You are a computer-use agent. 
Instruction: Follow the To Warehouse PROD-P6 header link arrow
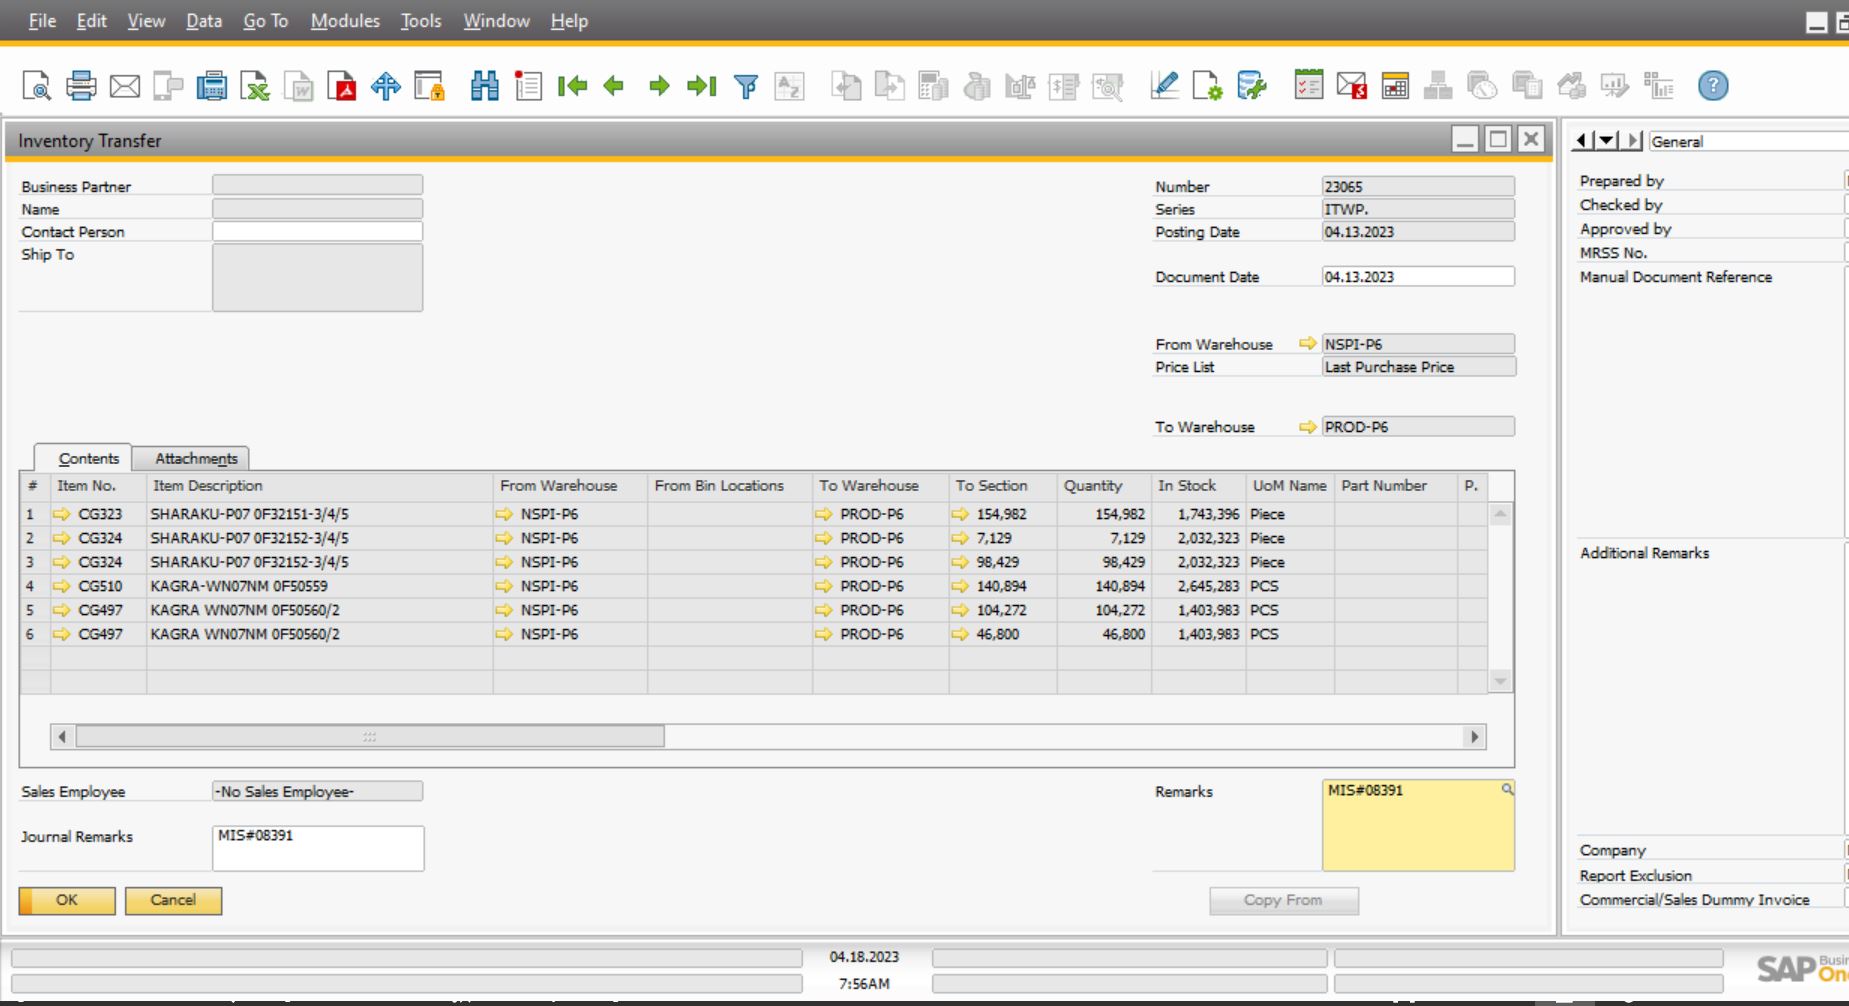coord(1307,427)
